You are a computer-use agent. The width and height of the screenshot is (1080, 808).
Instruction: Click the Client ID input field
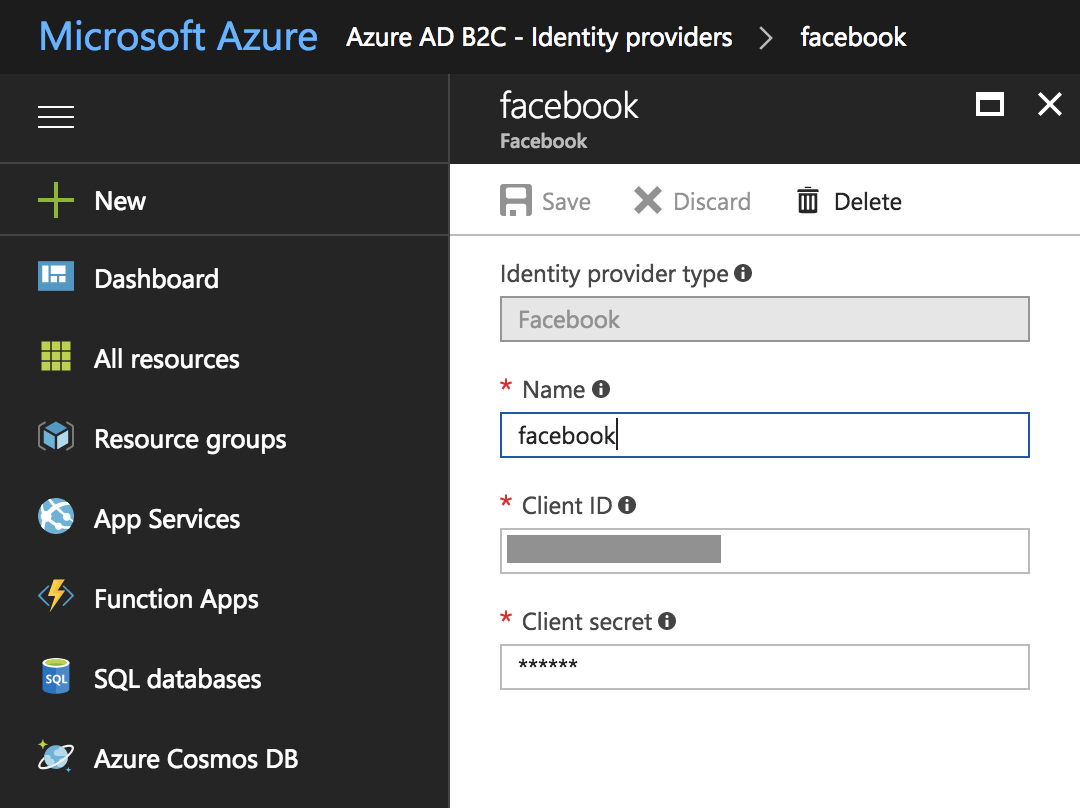pyautogui.click(x=765, y=550)
